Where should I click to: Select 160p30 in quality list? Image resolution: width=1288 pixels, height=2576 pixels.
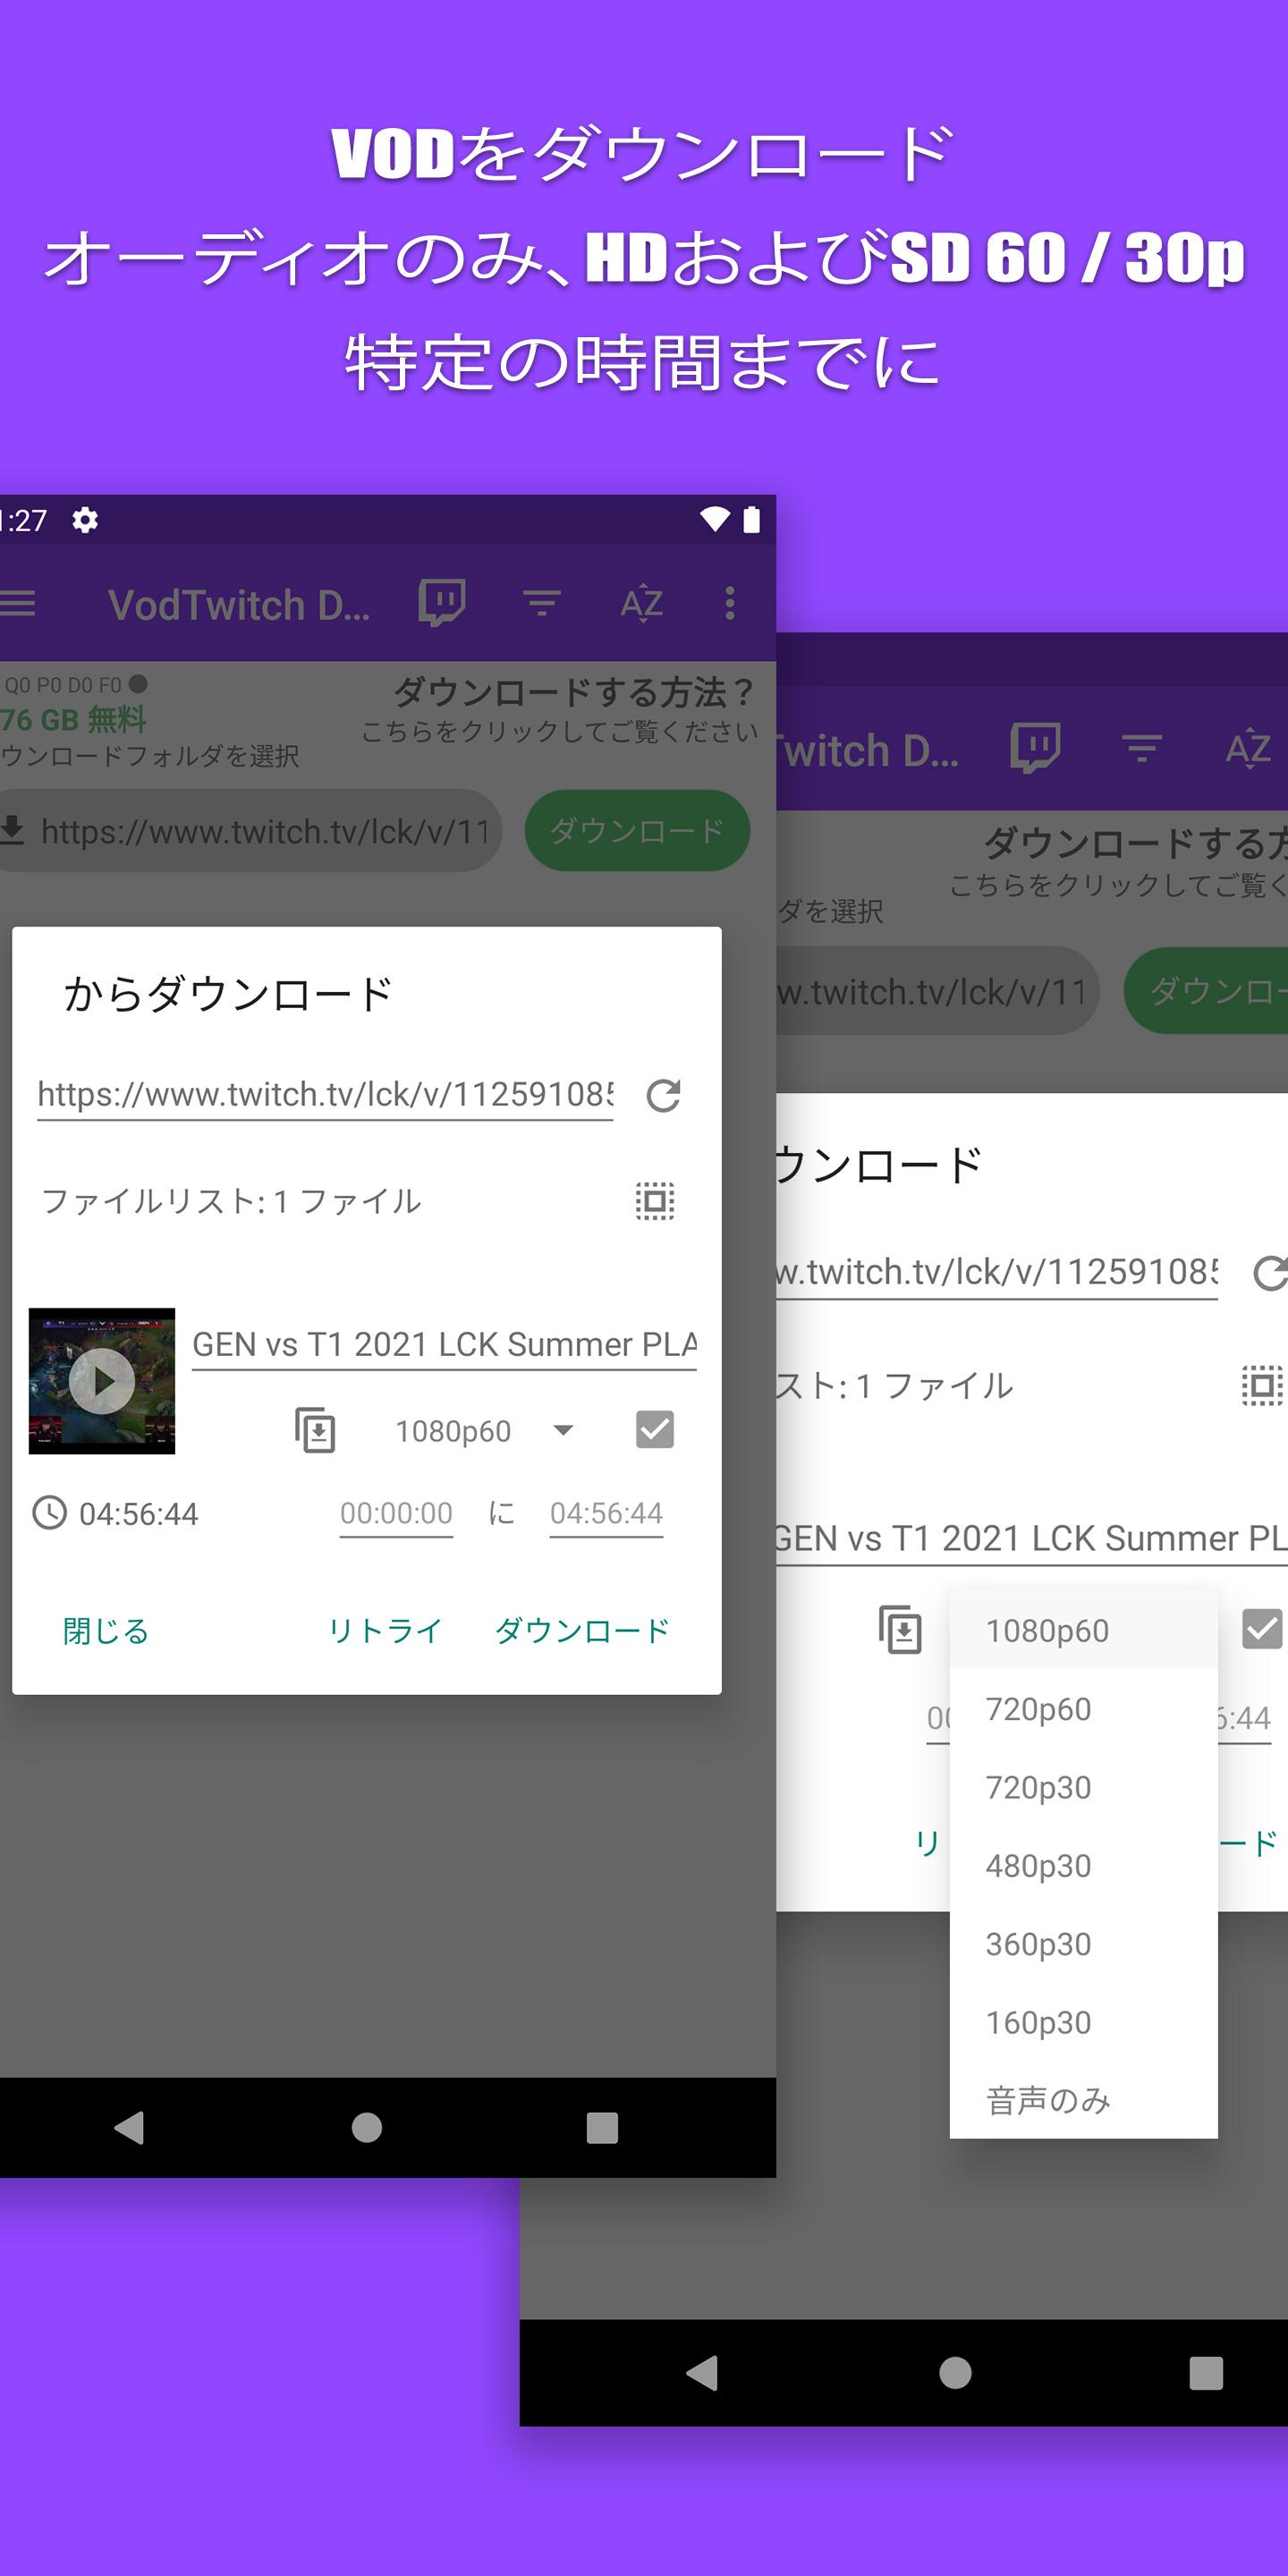tap(1083, 2022)
